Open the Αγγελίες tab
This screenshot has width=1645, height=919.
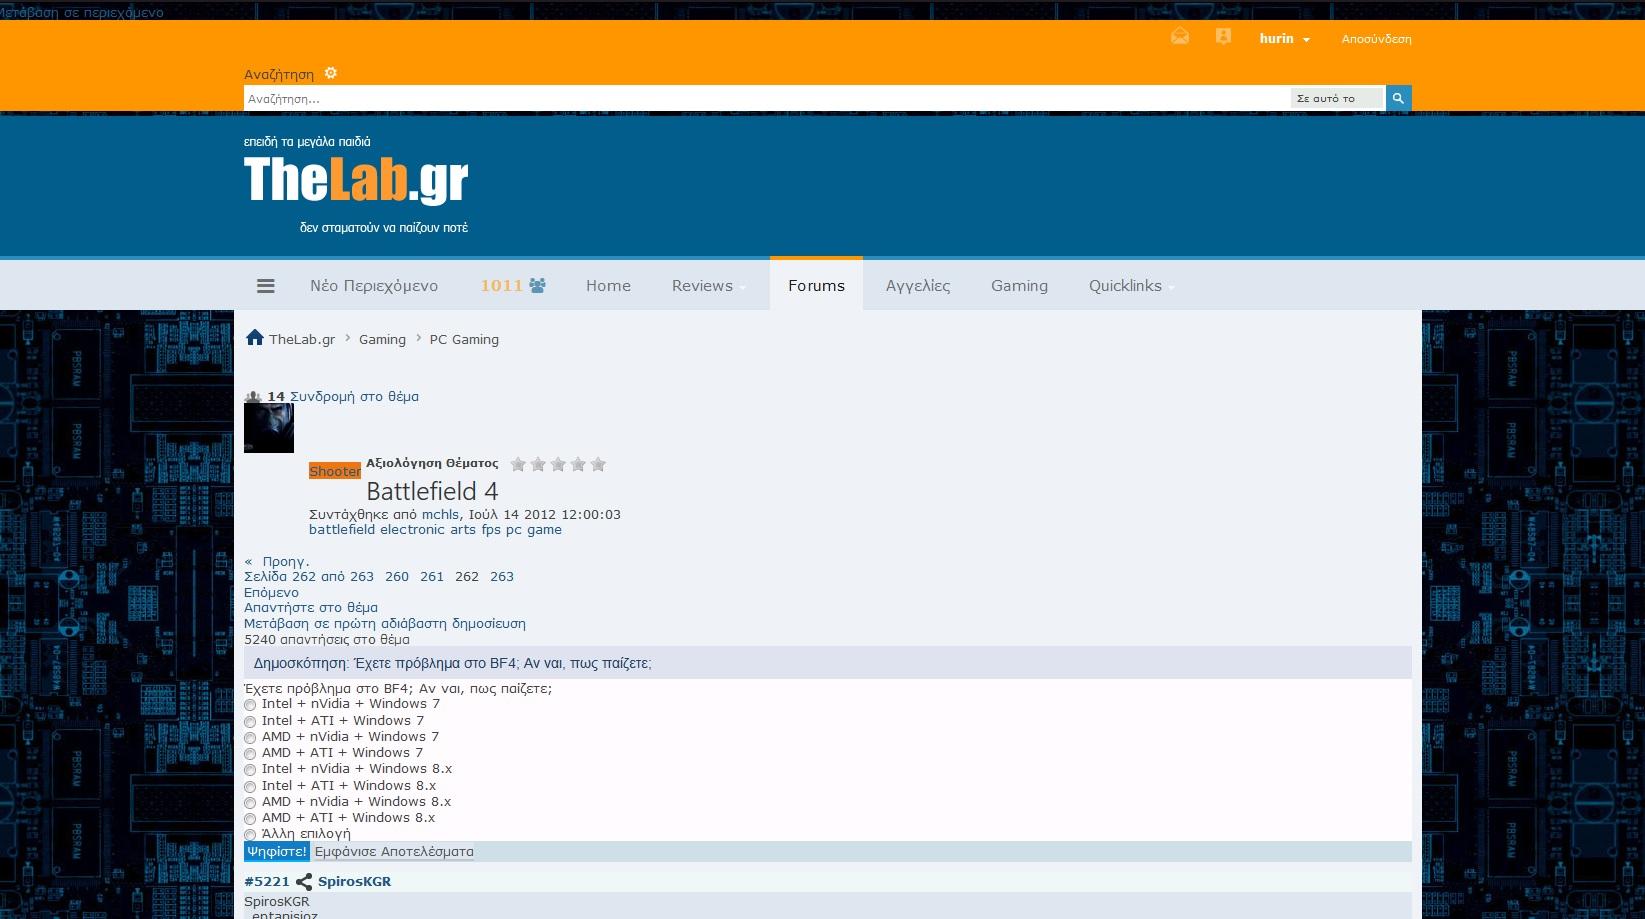[918, 286]
